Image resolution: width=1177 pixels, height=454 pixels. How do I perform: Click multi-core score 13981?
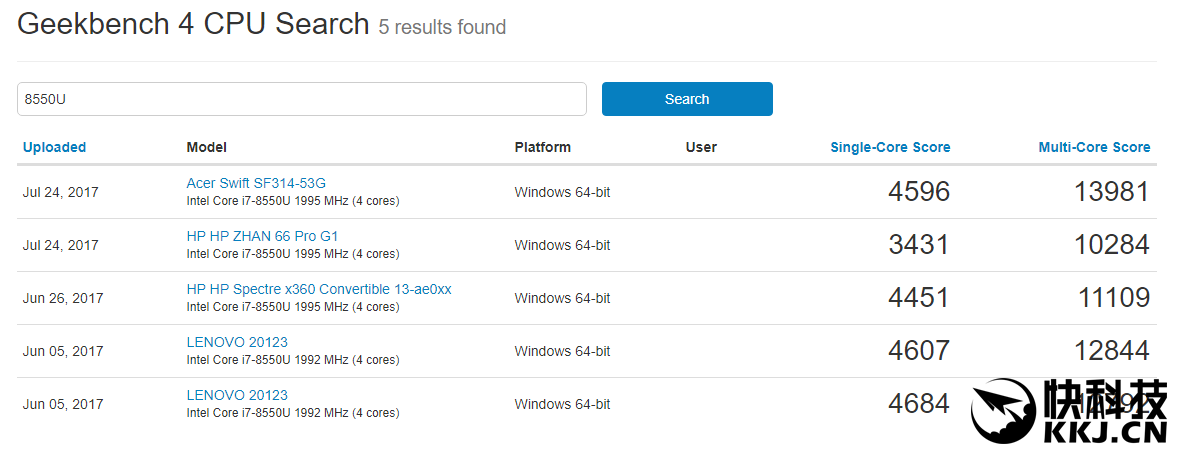[1111, 192]
